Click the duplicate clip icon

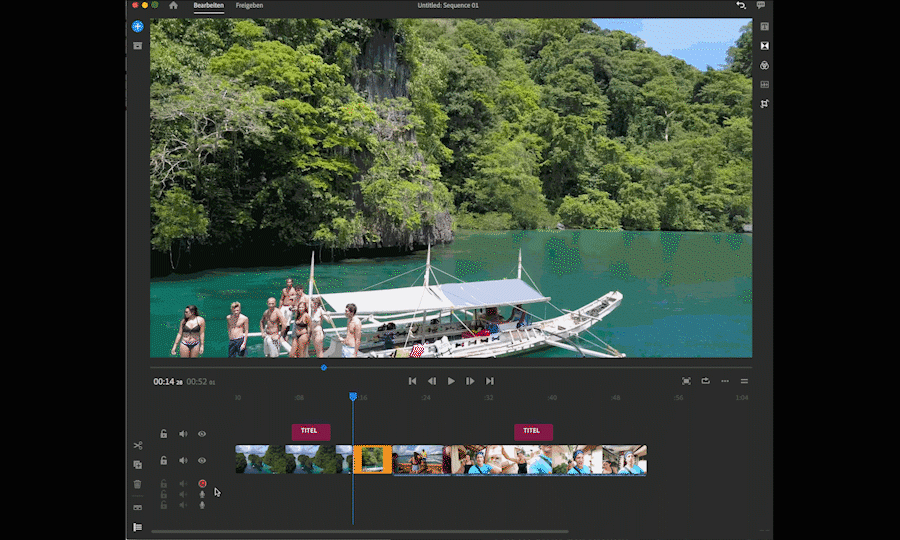(137, 465)
